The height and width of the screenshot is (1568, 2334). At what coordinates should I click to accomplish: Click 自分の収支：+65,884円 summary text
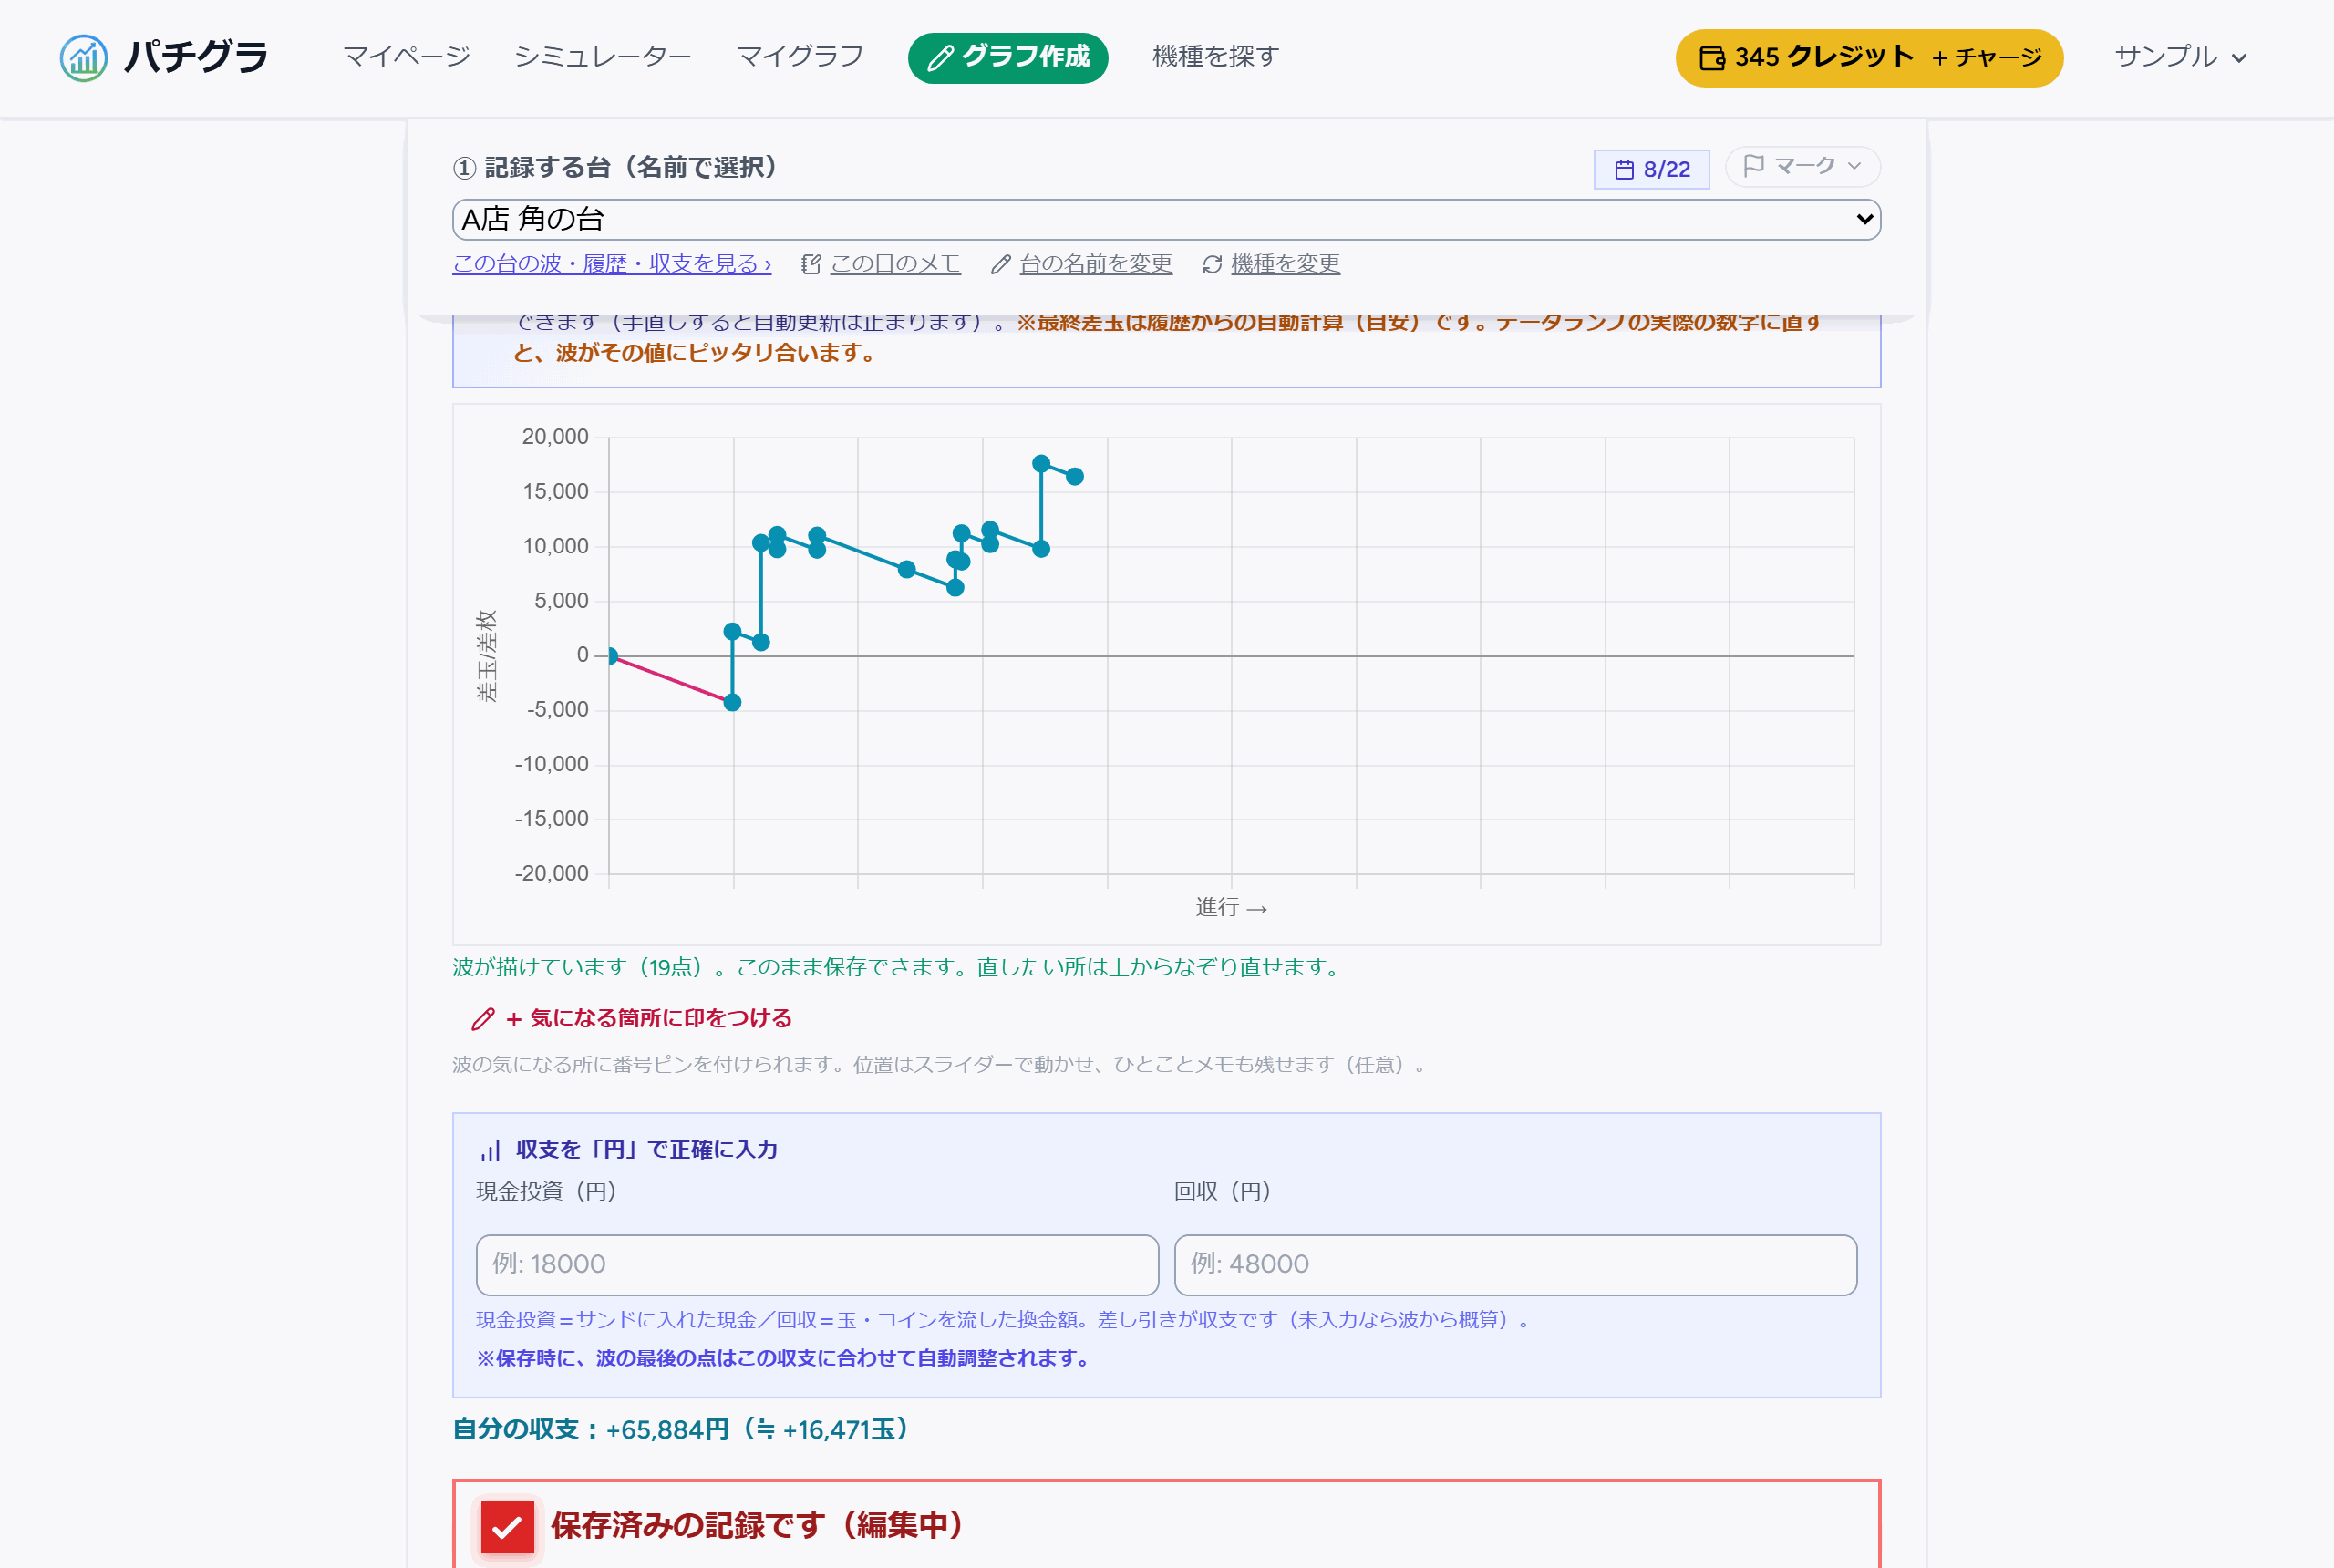coord(680,1429)
